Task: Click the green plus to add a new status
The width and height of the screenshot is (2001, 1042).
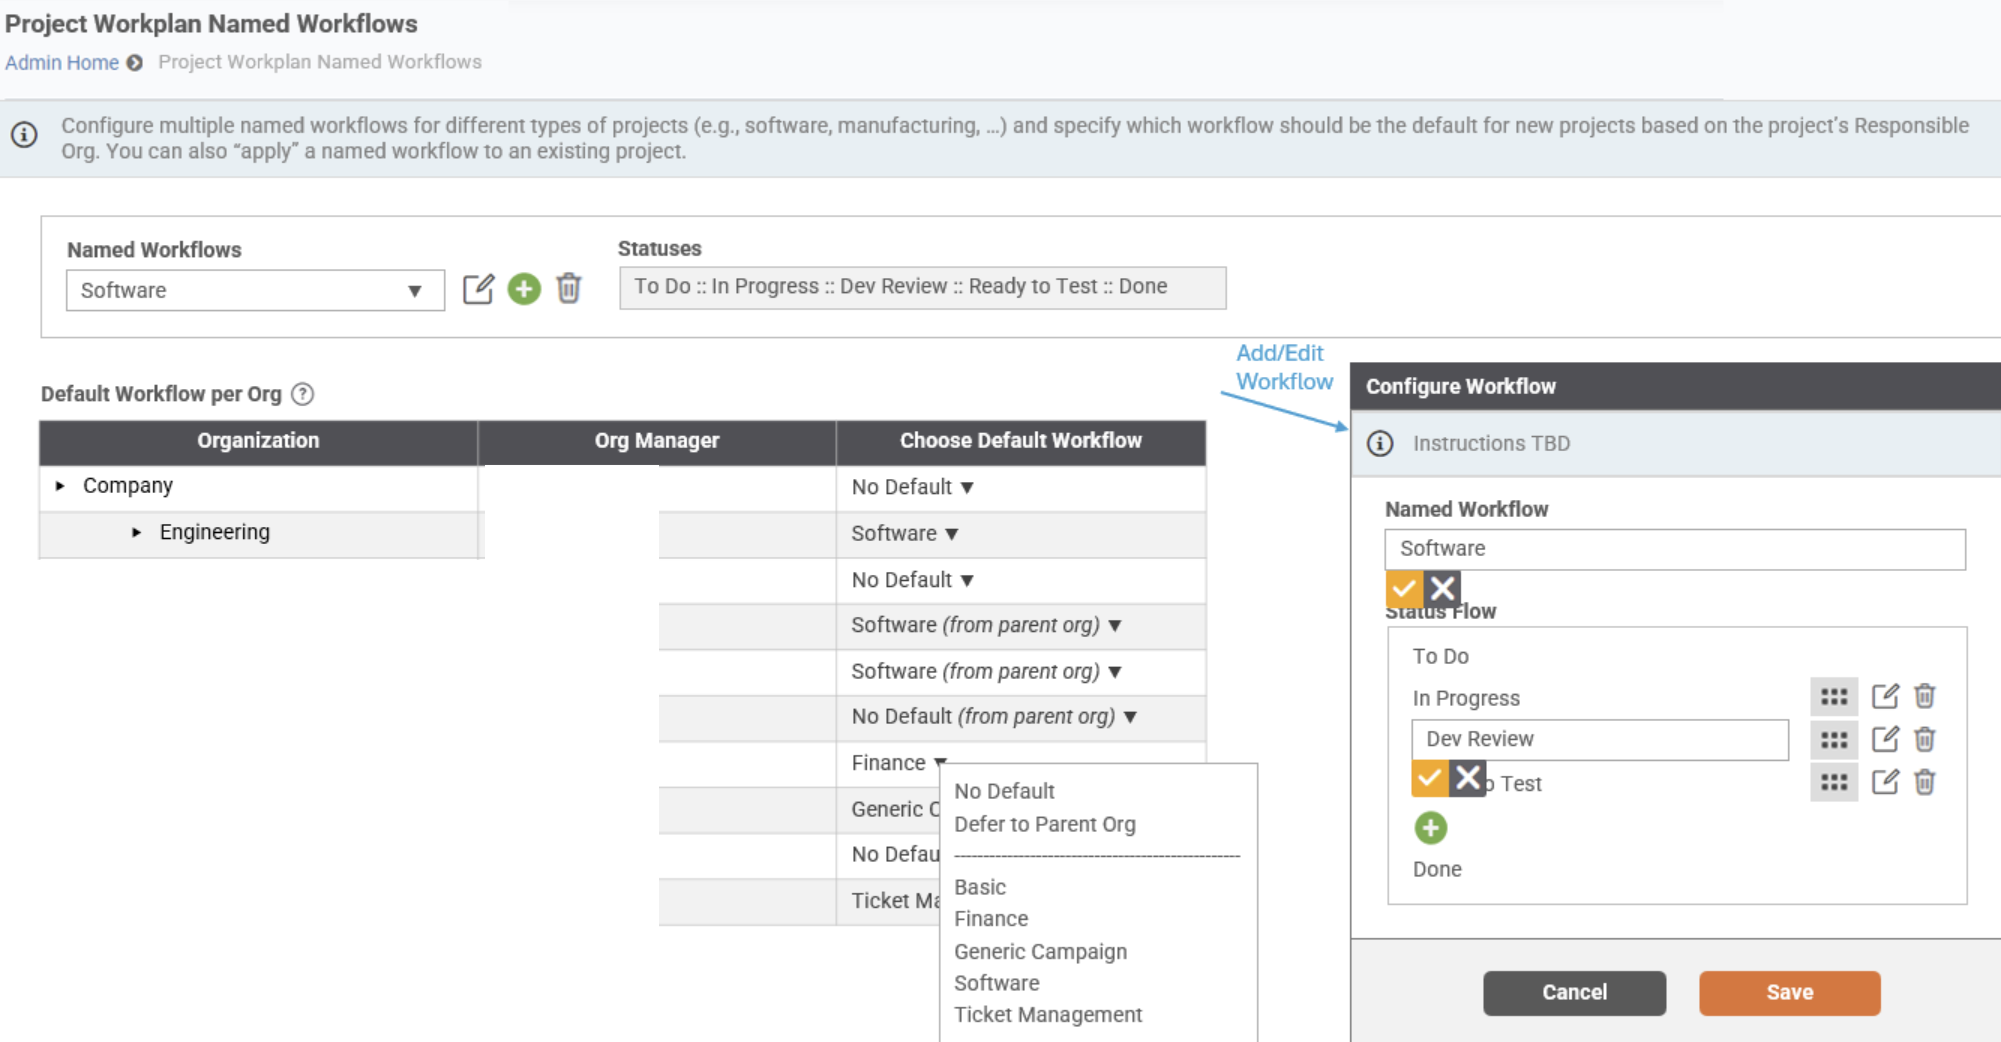Action: pos(1430,828)
